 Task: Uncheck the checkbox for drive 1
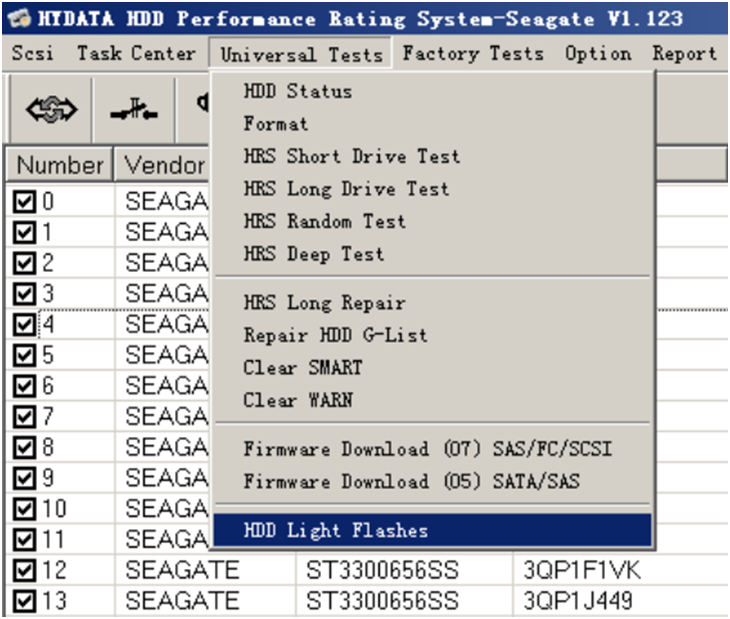click(x=24, y=232)
